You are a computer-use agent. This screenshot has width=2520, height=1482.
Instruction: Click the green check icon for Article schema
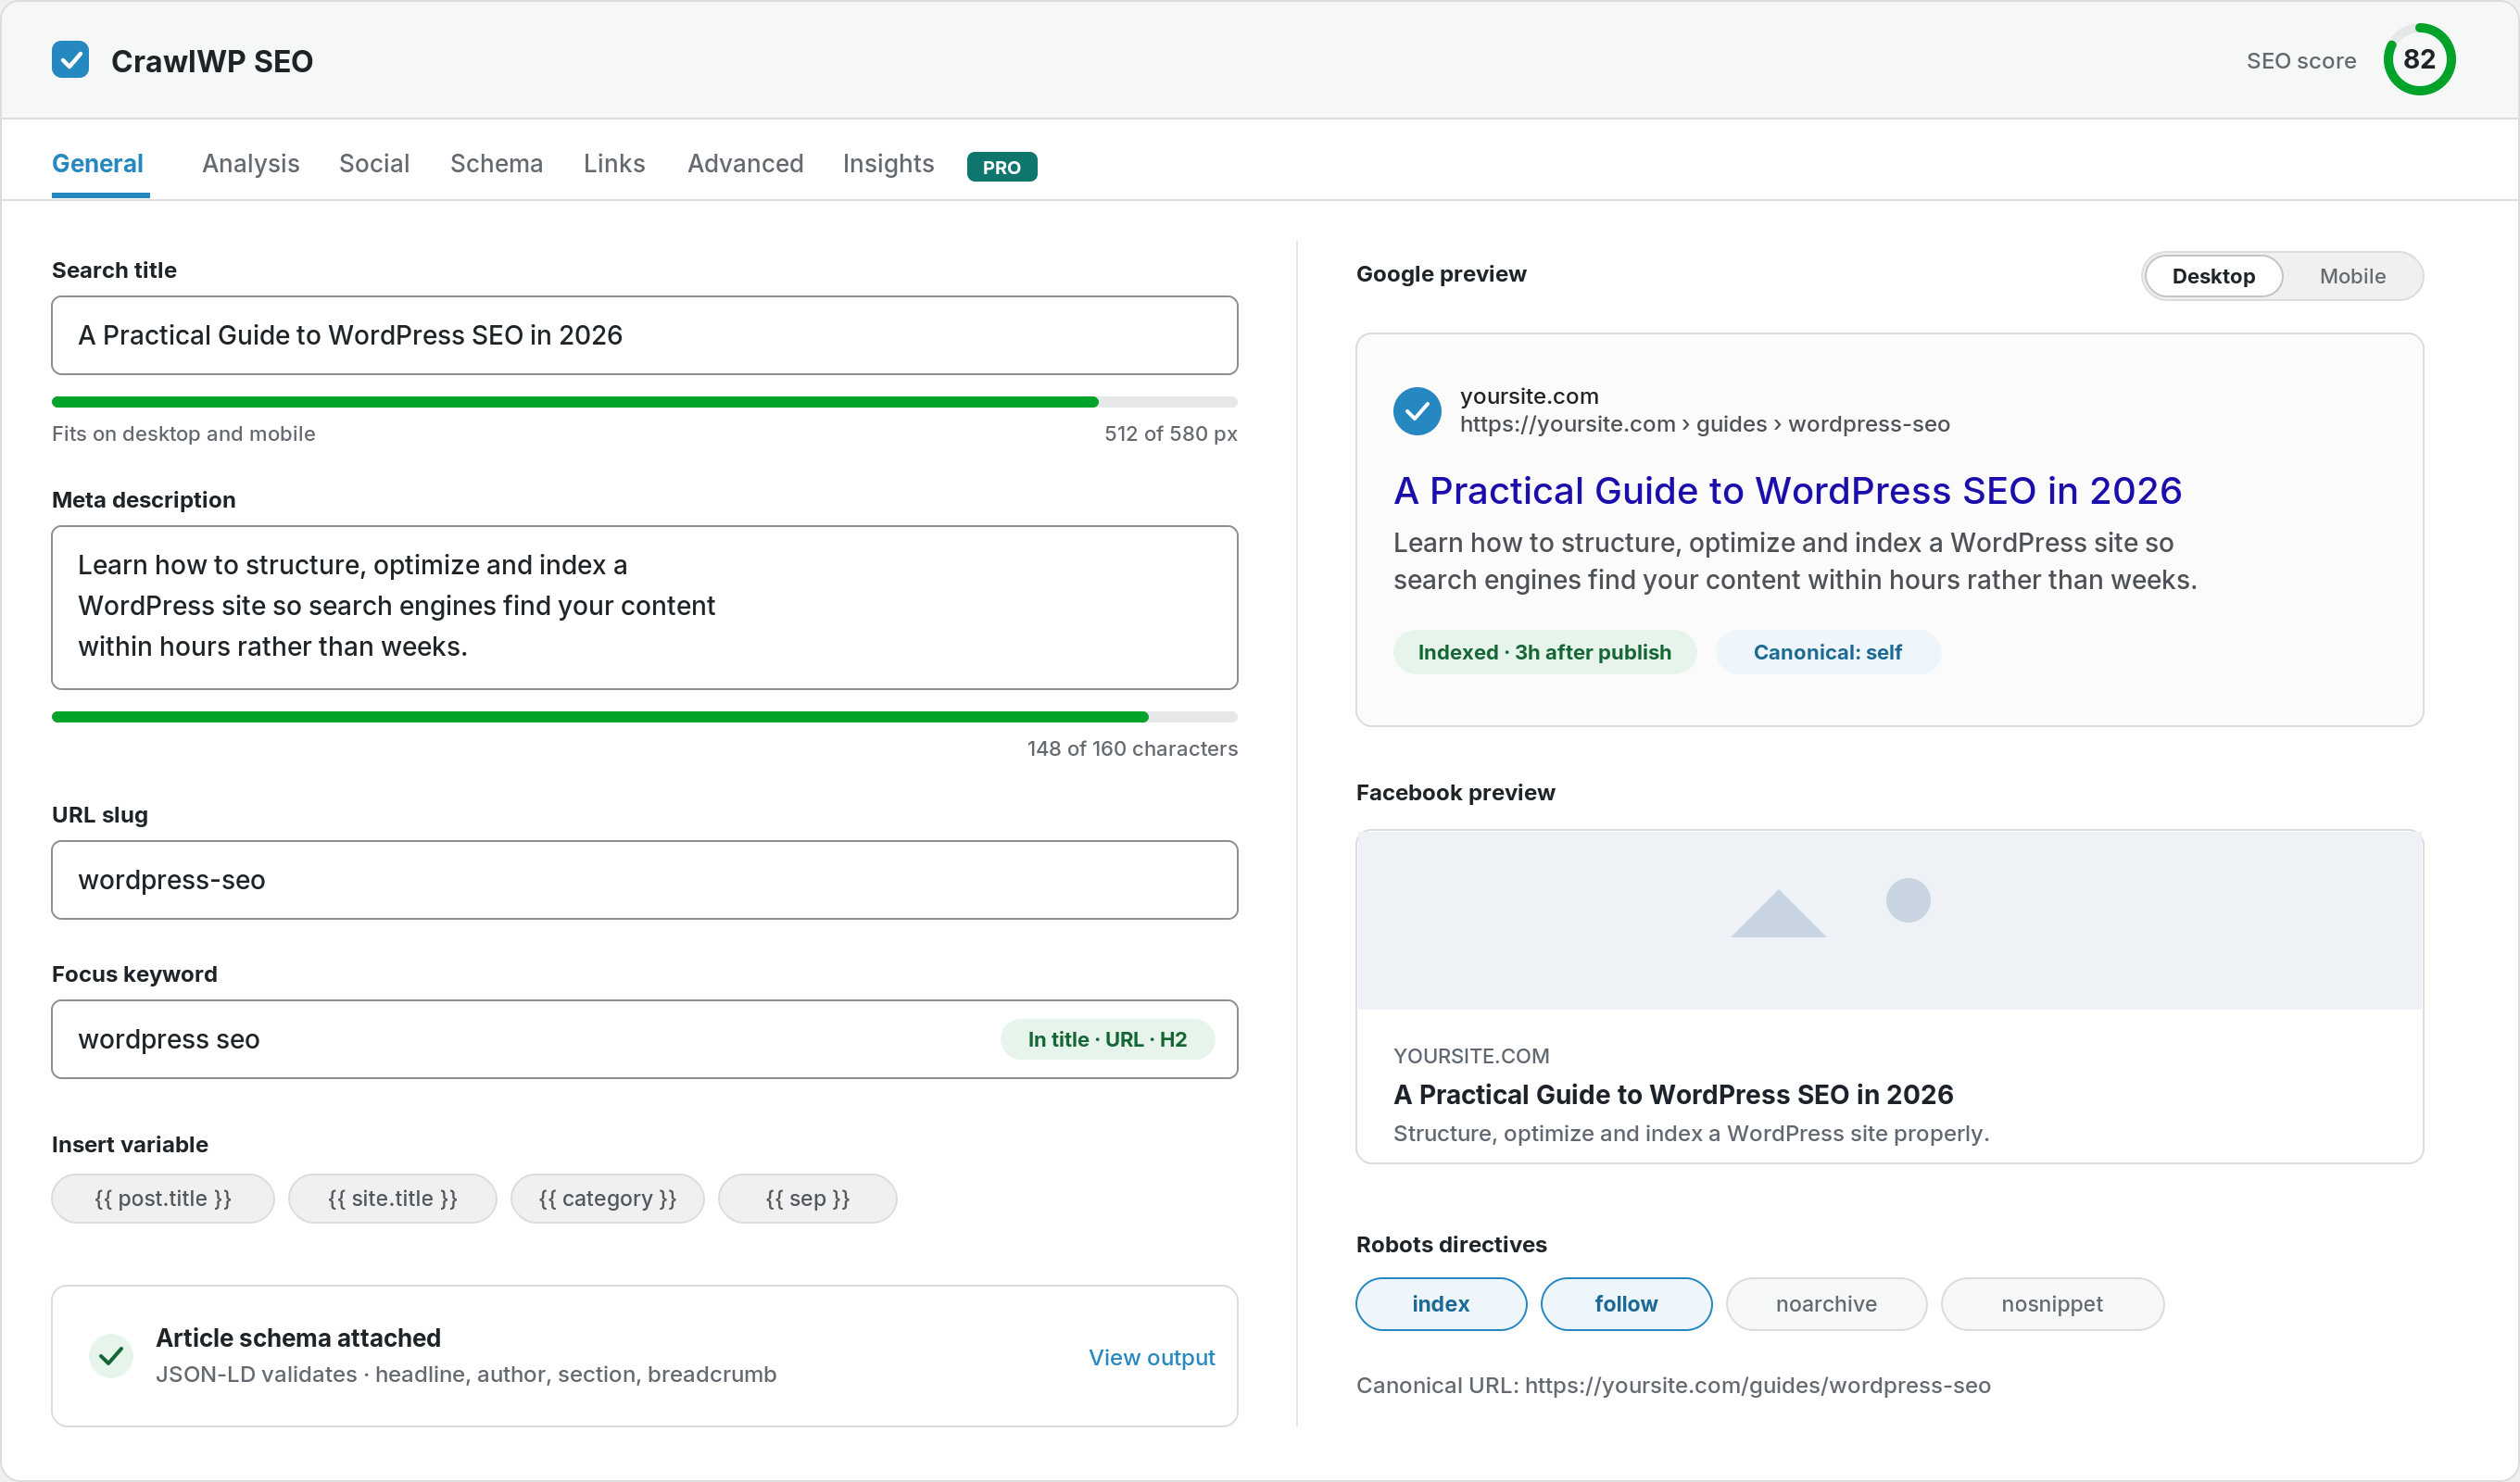111,1356
